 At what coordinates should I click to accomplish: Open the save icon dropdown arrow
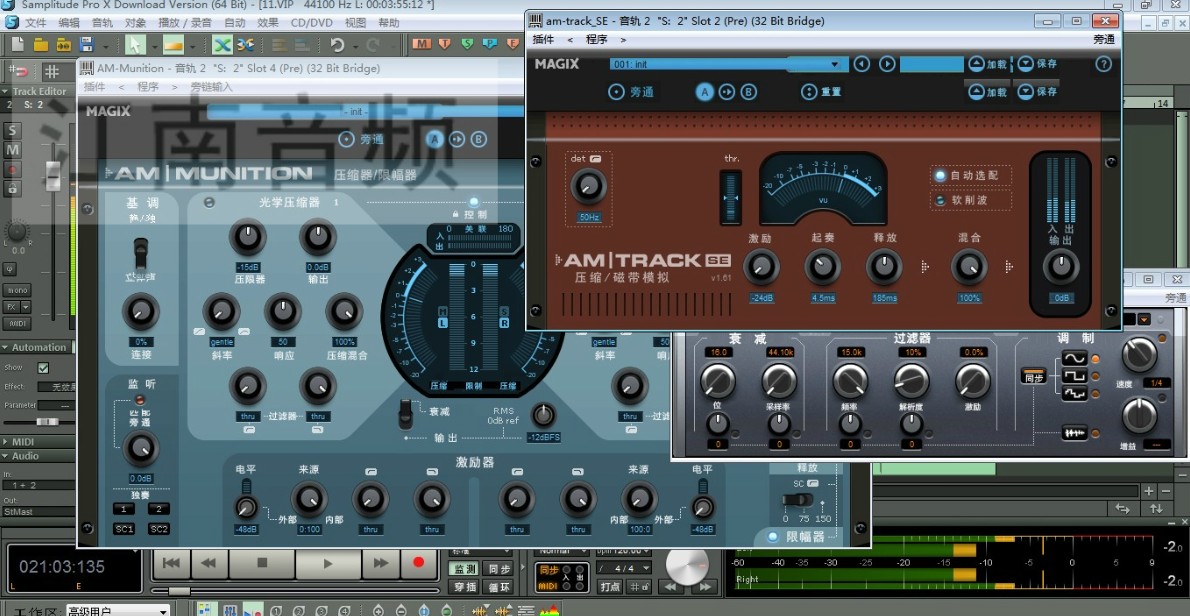coord(104,46)
